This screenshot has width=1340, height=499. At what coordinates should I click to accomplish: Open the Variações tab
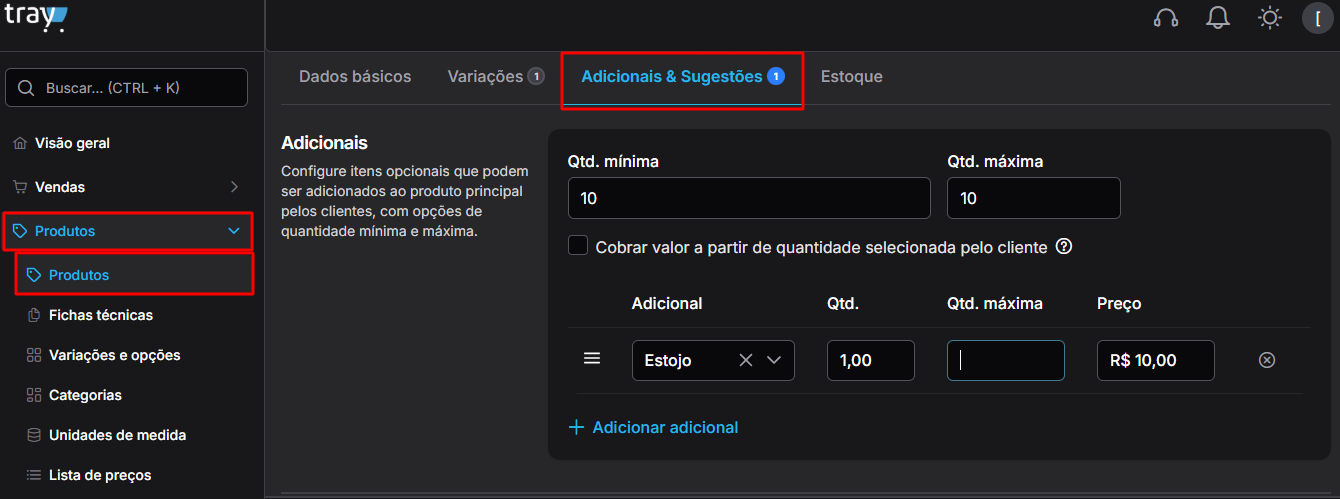pyautogui.click(x=496, y=76)
